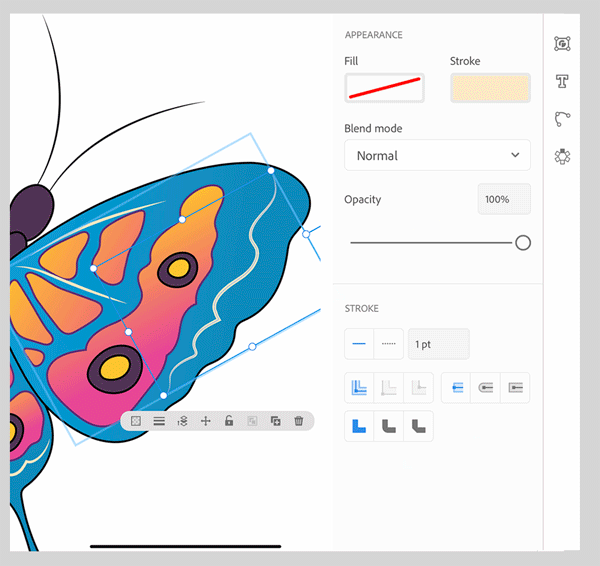This screenshot has width=600, height=566.
Task: Click the trash icon to delete the selection
Action: tap(299, 422)
